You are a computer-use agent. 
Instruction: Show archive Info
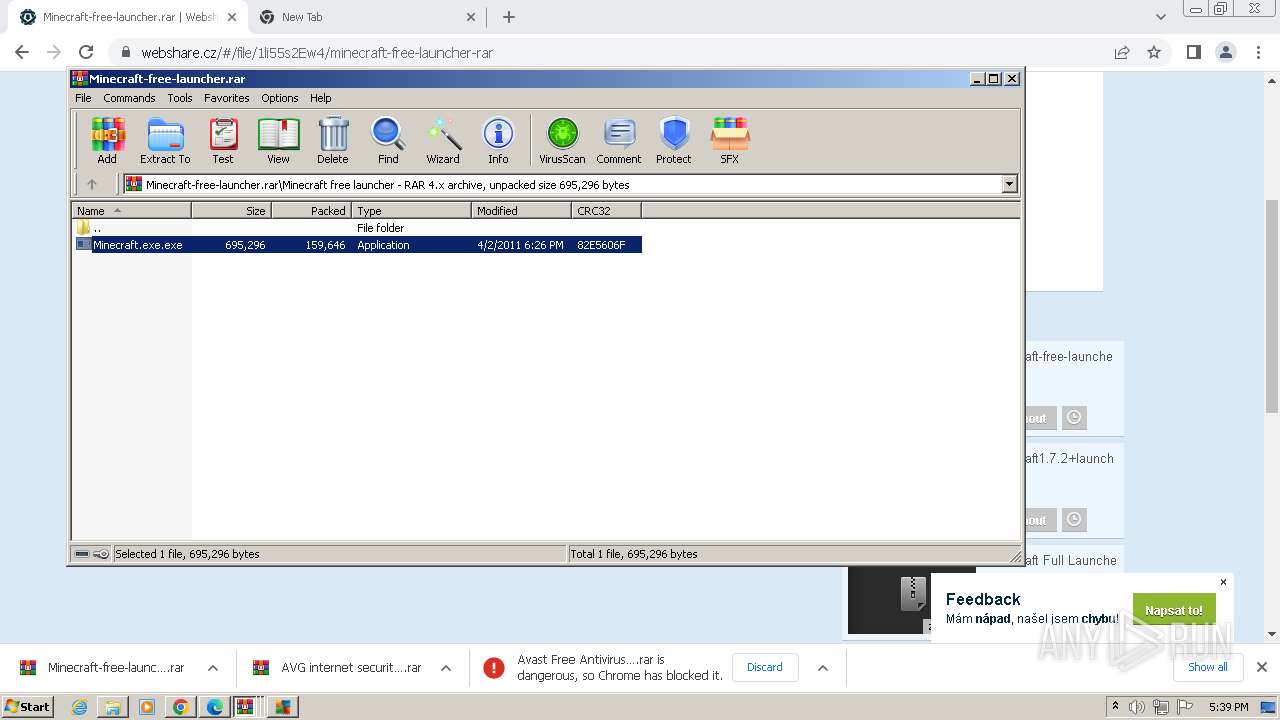498,140
